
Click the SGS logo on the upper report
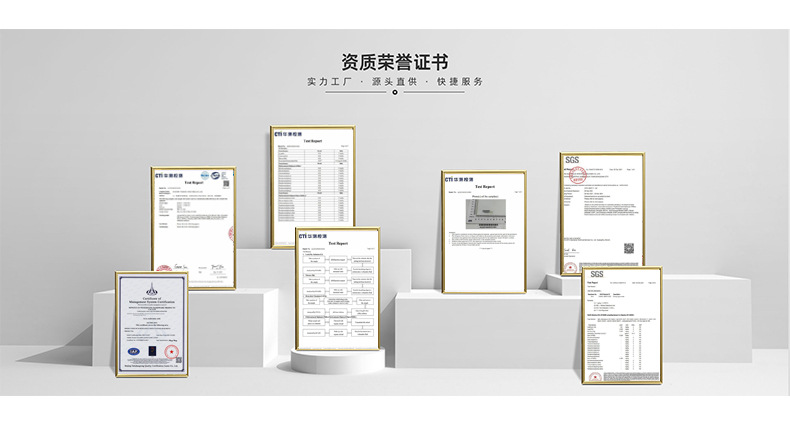point(572,160)
